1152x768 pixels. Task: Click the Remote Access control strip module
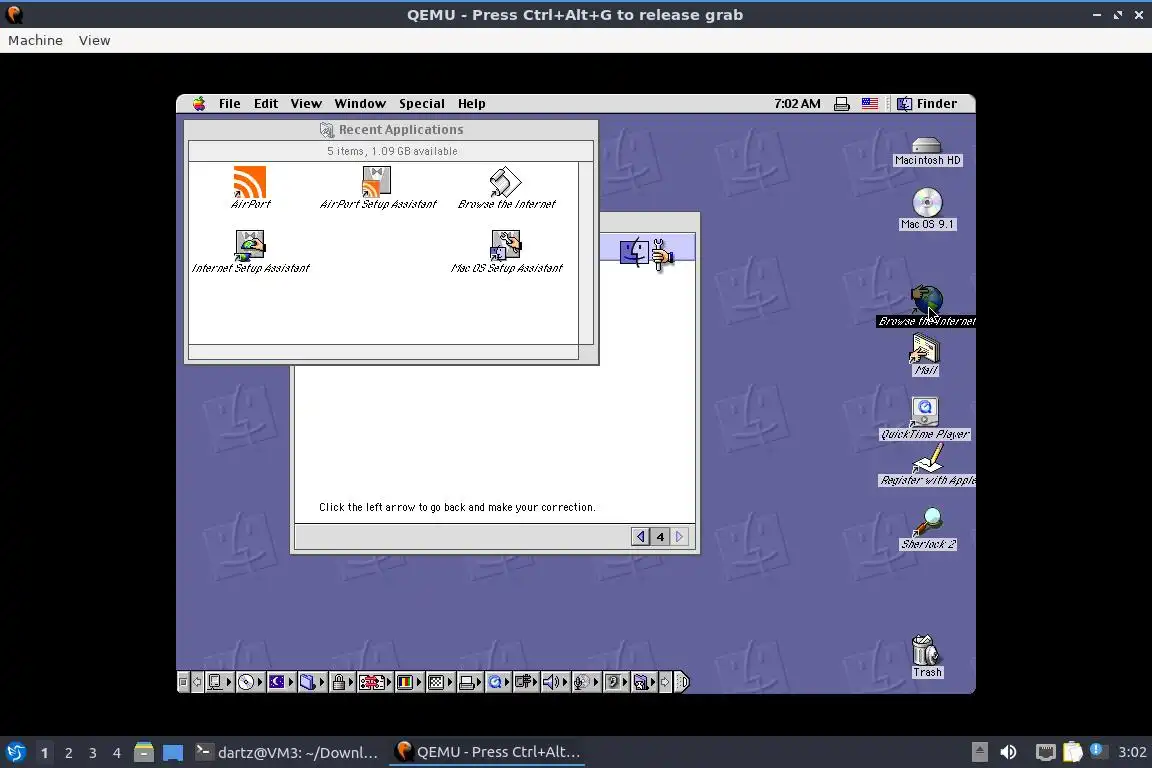tap(523, 682)
